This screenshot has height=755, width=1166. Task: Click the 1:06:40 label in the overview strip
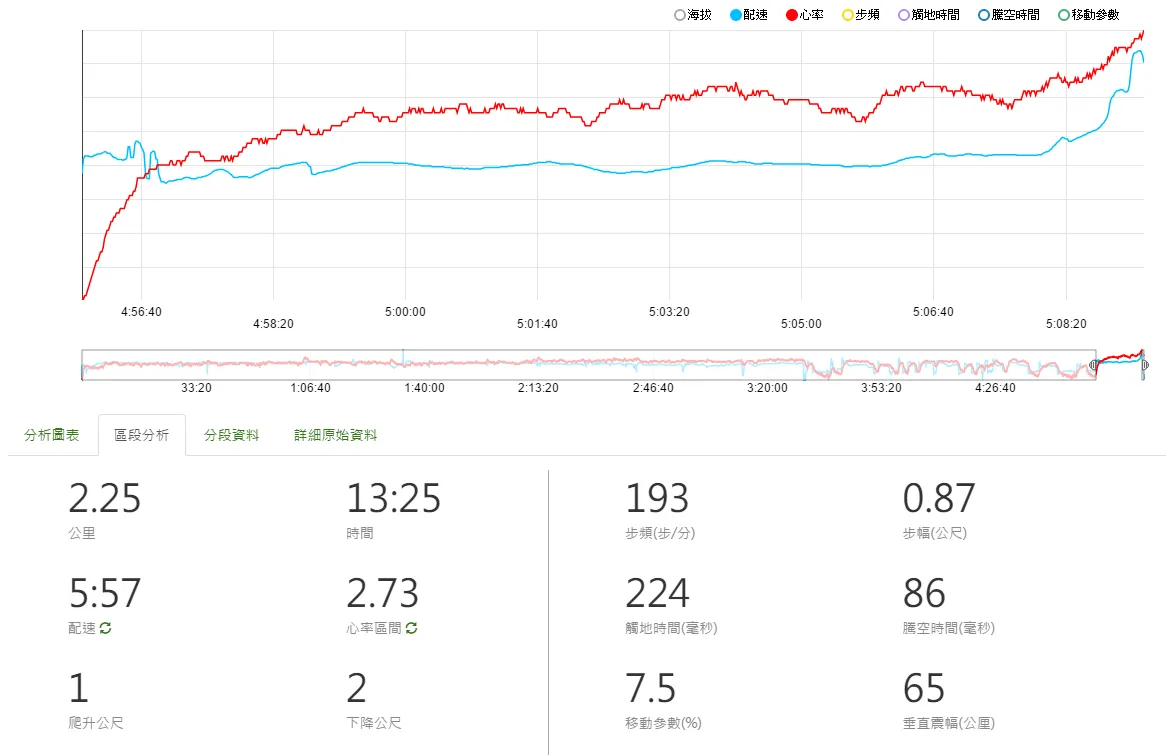[310, 388]
